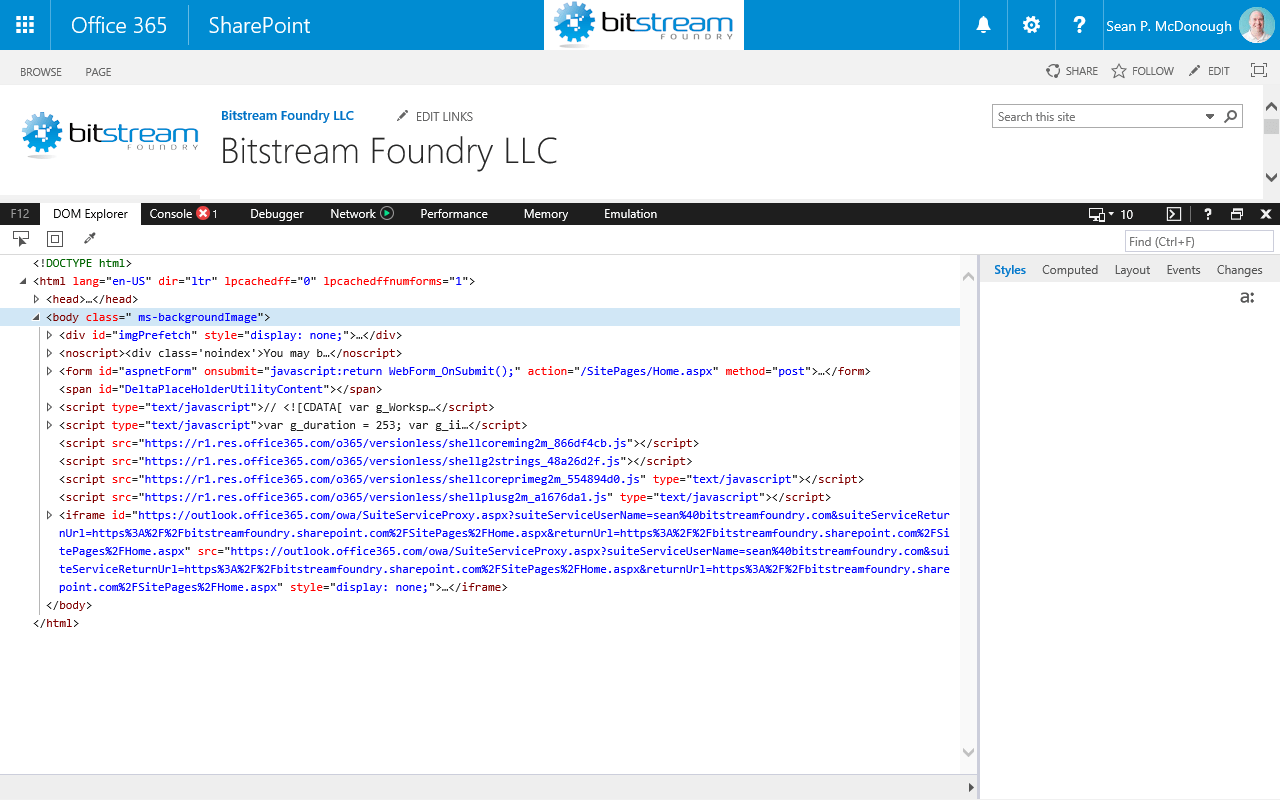
Task: Switch to the Events pane tab
Action: (x=1183, y=270)
